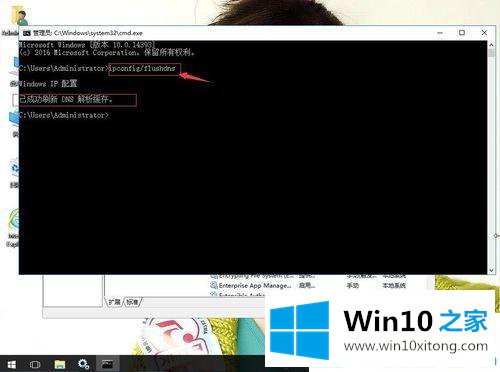This screenshot has width=500, height=372.
Task: Click the last C:\Users\Administrator prompt
Action: pos(64,115)
